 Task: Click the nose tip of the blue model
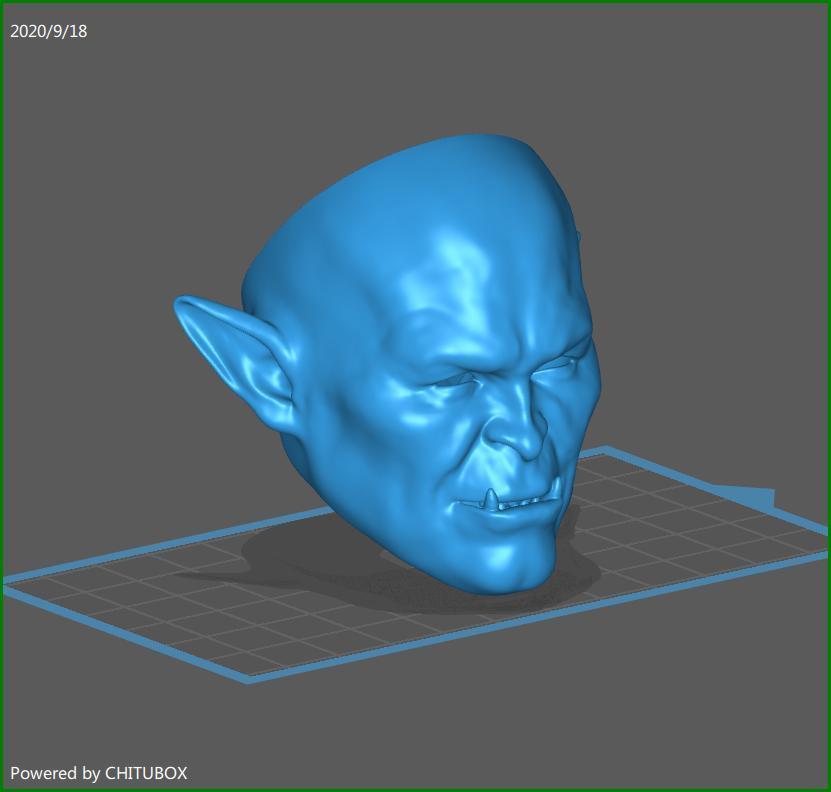(525, 446)
